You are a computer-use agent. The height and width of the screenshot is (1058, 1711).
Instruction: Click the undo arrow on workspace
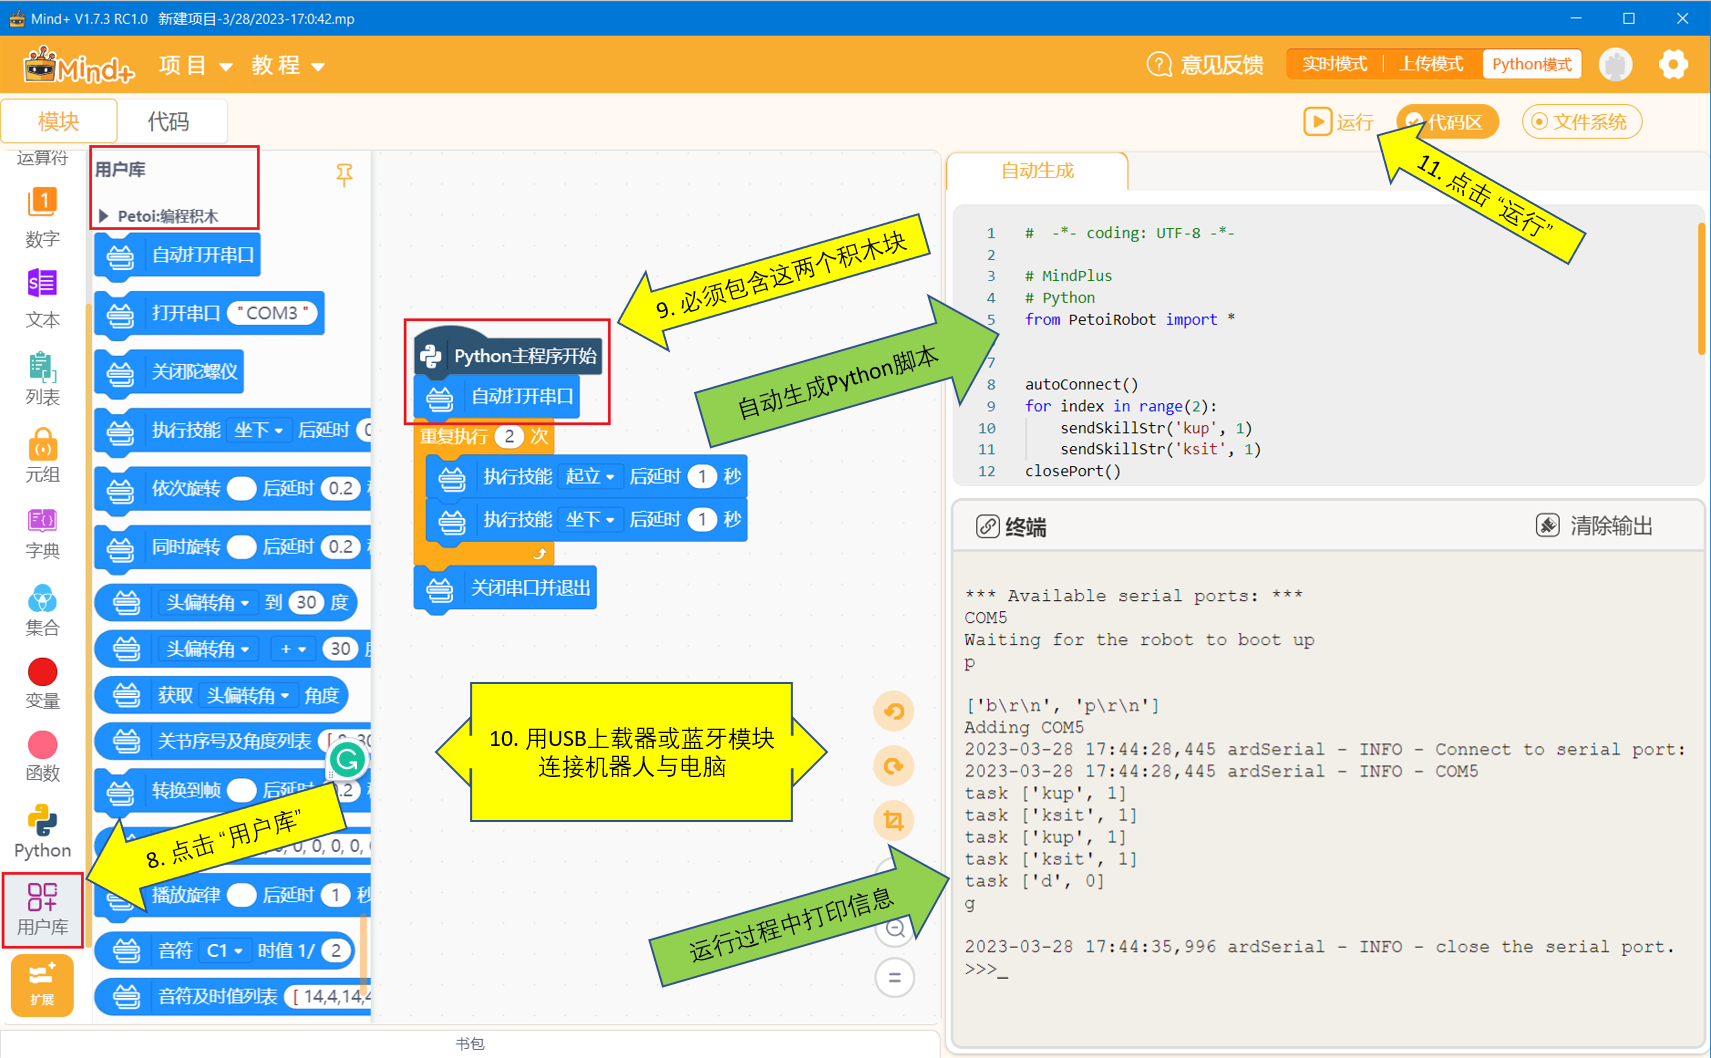point(894,712)
